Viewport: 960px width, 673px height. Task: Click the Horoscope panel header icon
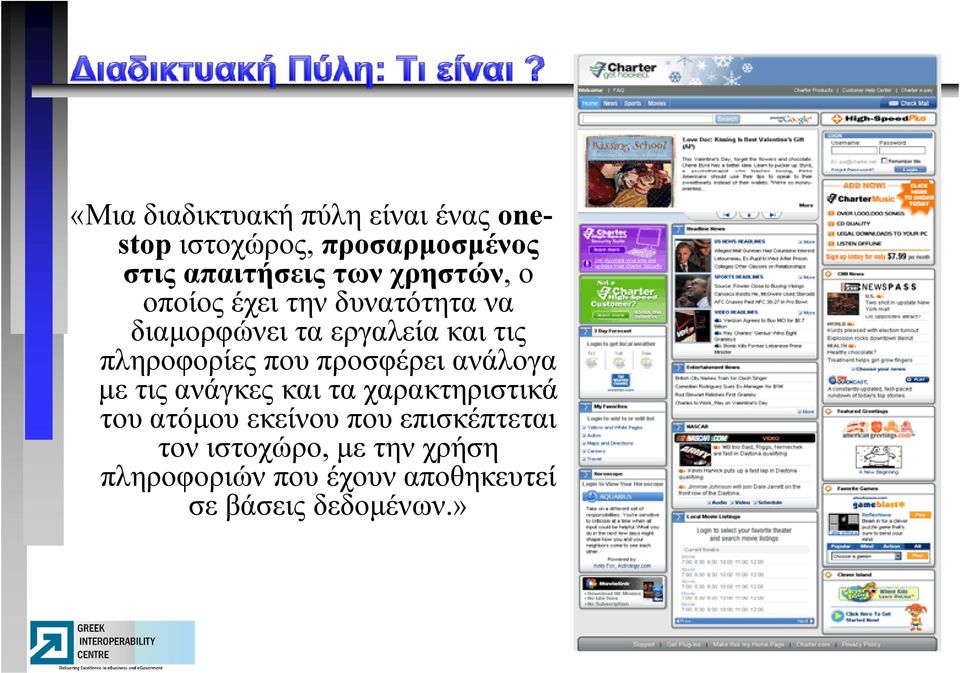(586, 474)
